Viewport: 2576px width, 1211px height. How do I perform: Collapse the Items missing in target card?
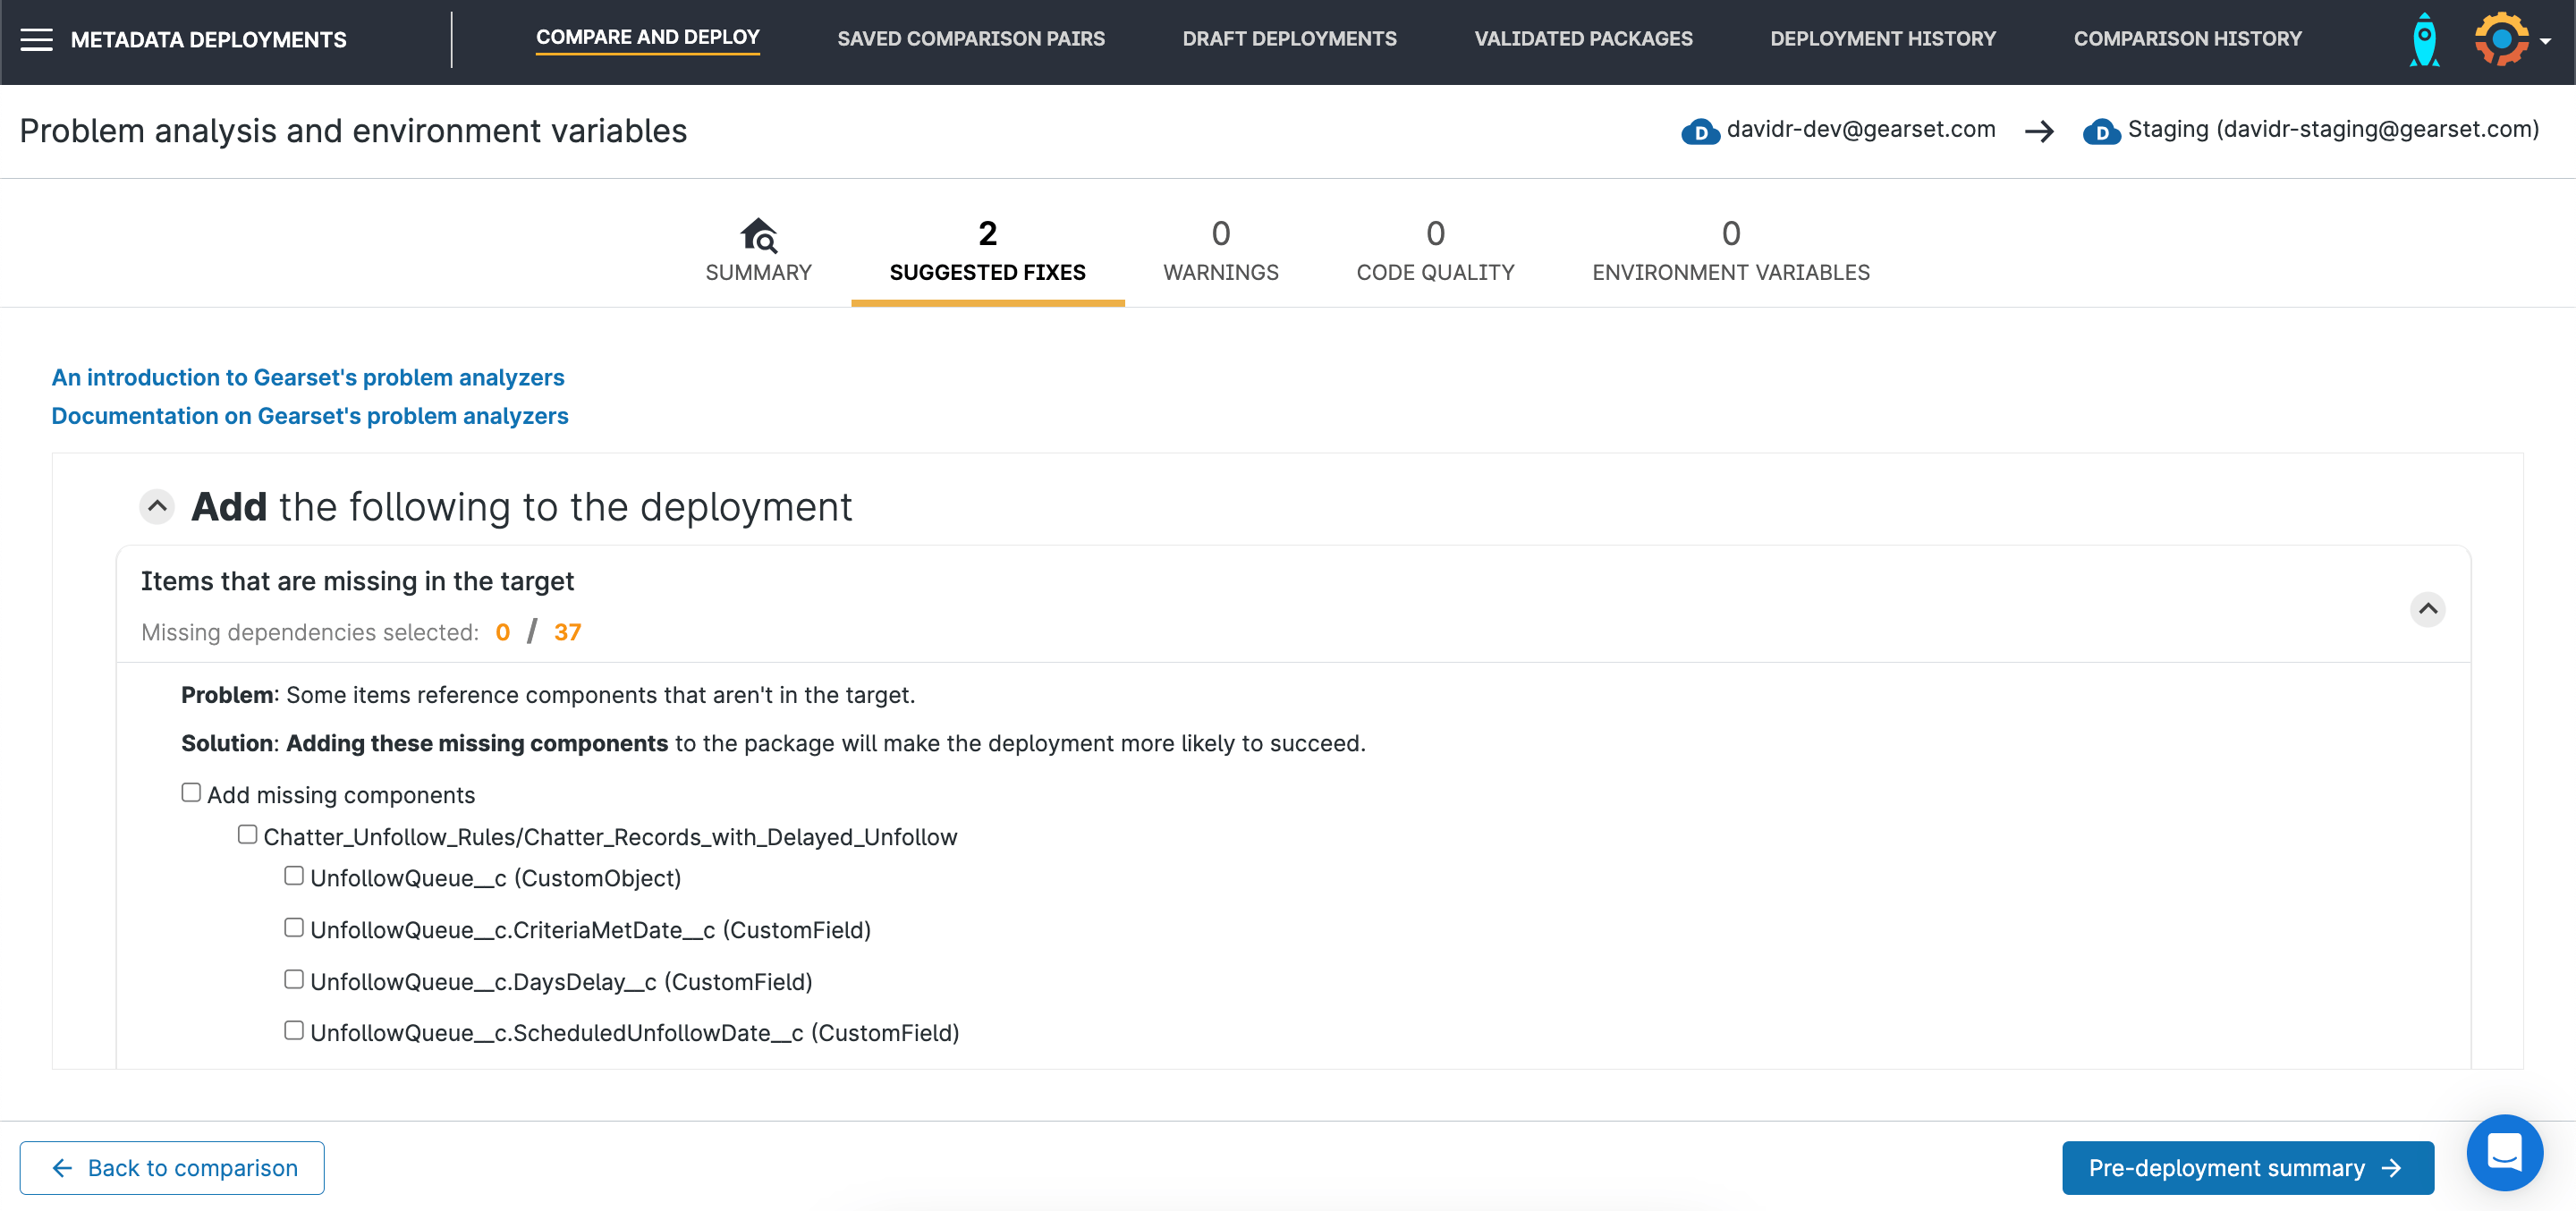[2427, 609]
